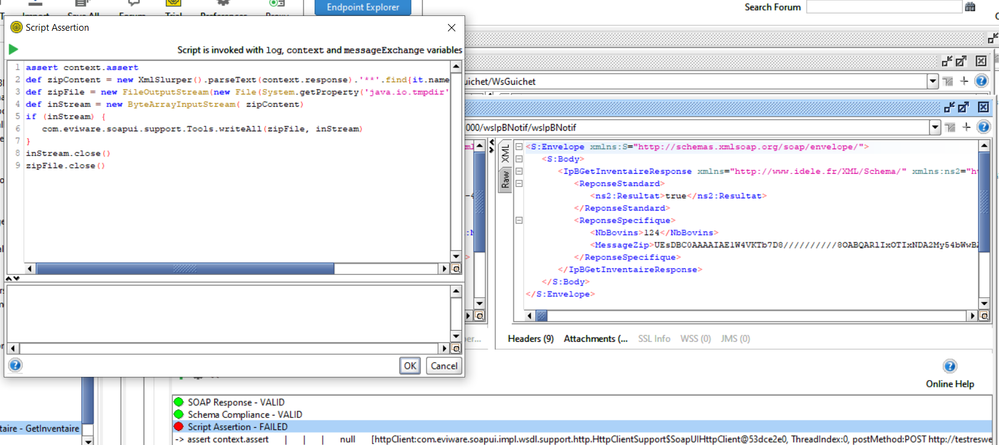Viewport: 999px width, 445px height.
Task: Click the Script Assertion title bar icon
Action: [x=14, y=27]
